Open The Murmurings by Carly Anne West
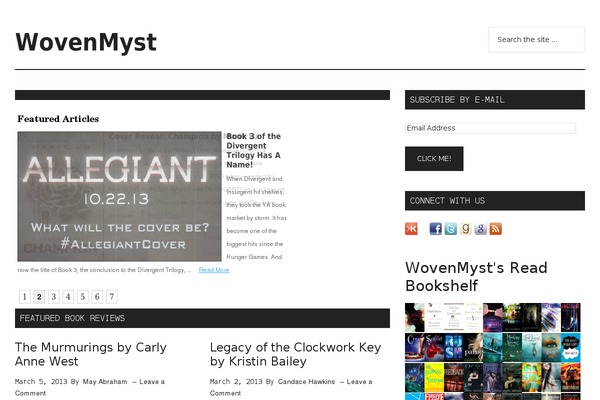 (90, 354)
